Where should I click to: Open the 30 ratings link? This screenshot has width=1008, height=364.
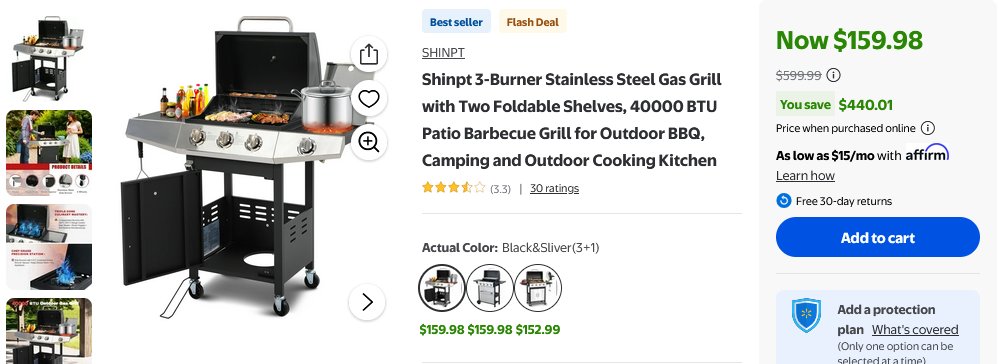tap(554, 188)
